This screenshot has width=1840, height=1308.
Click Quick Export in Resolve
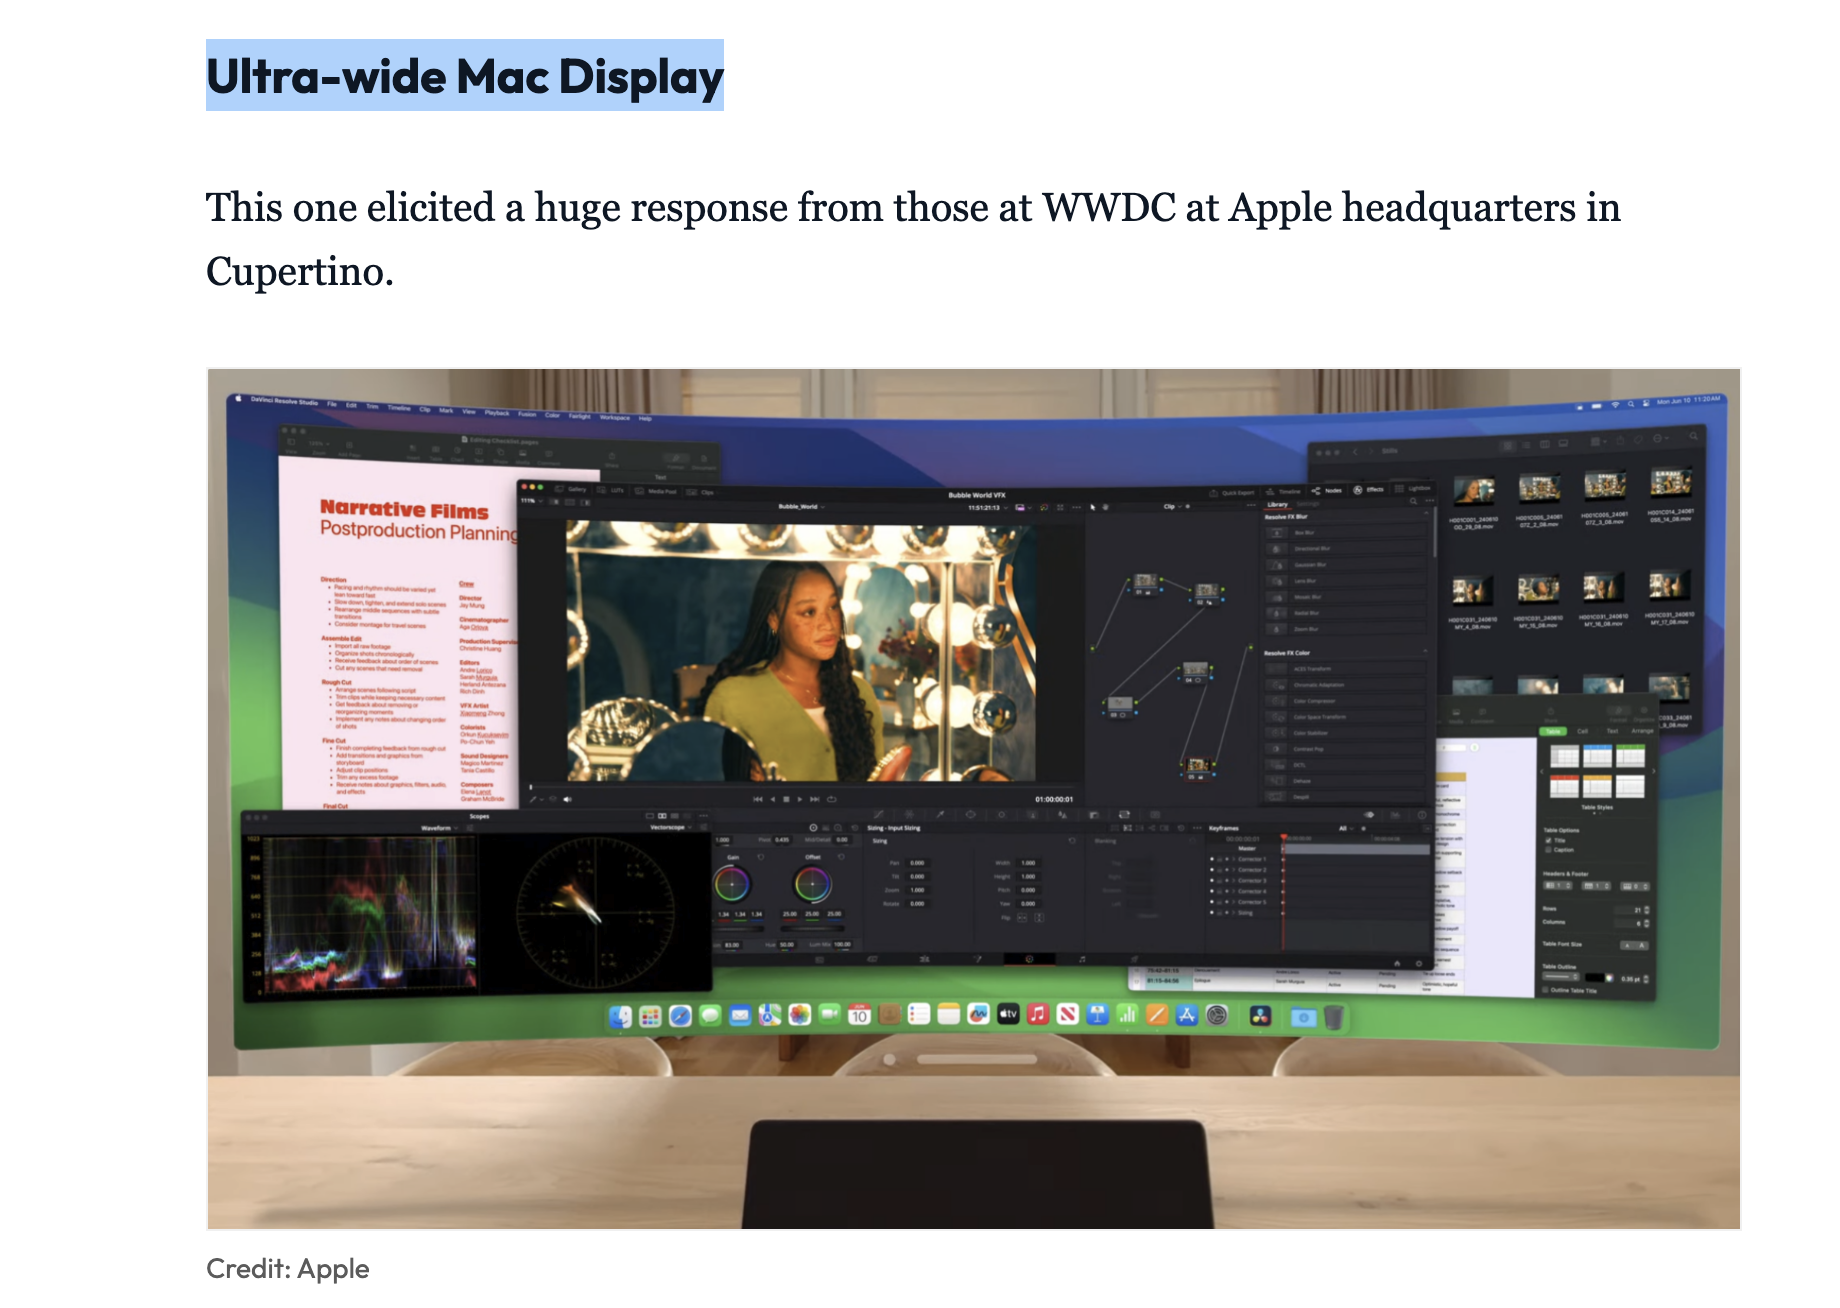1233,492
